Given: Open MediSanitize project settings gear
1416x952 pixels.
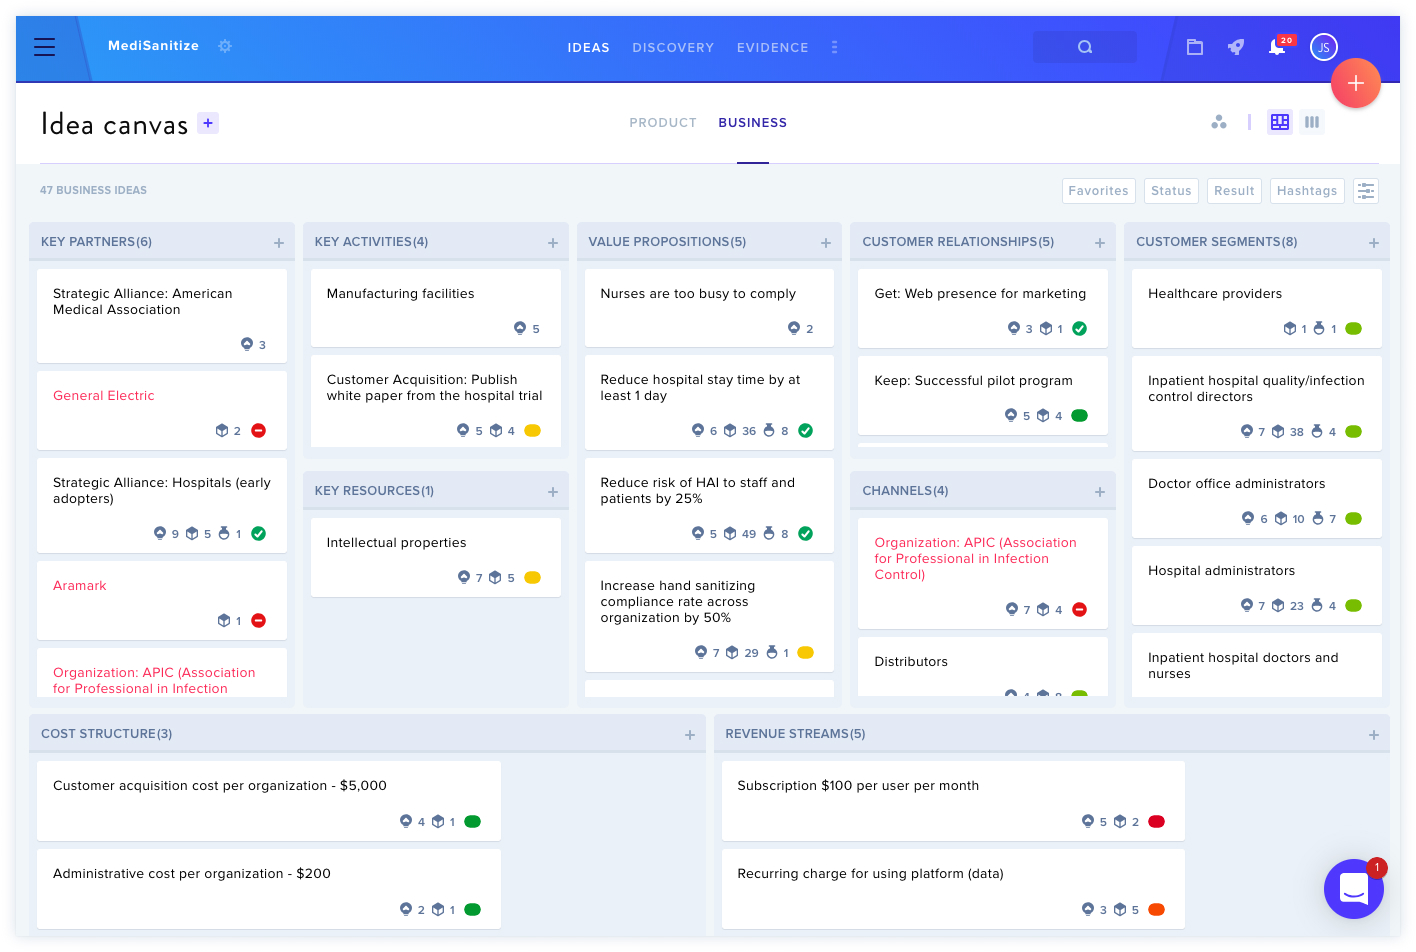Looking at the screenshot, I should pos(225,46).
